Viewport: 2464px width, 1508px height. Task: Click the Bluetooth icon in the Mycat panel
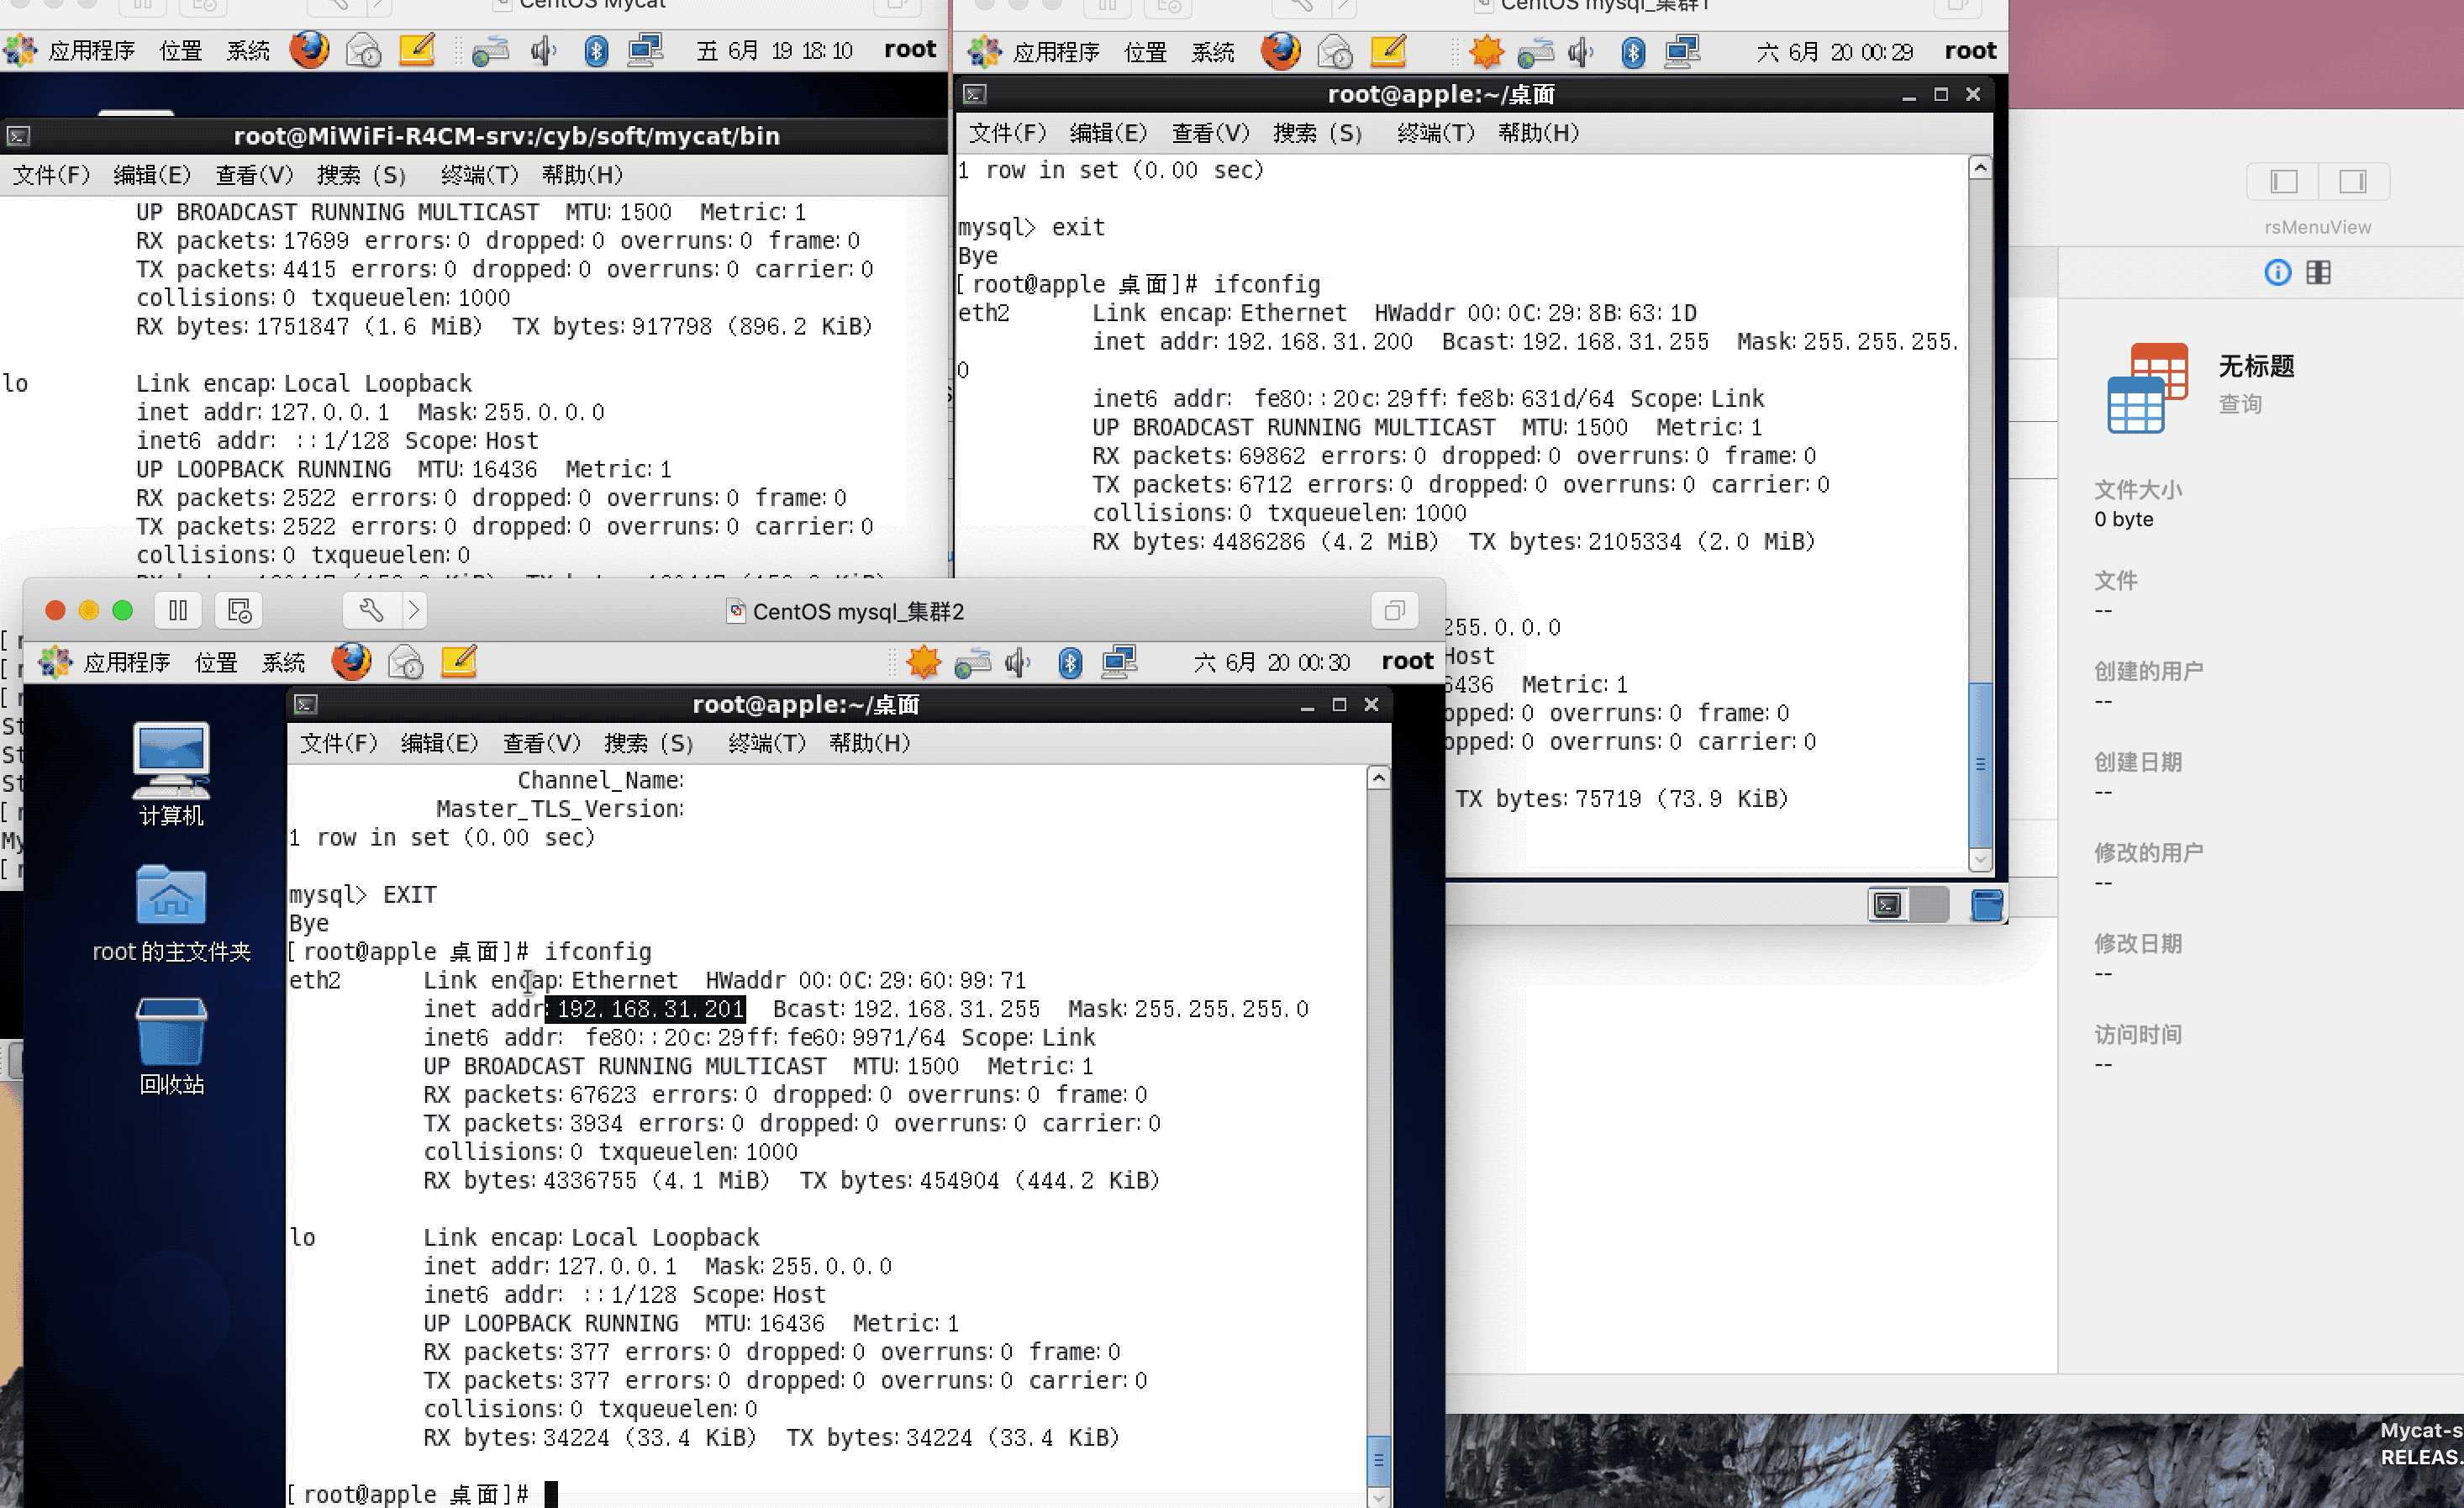point(596,50)
